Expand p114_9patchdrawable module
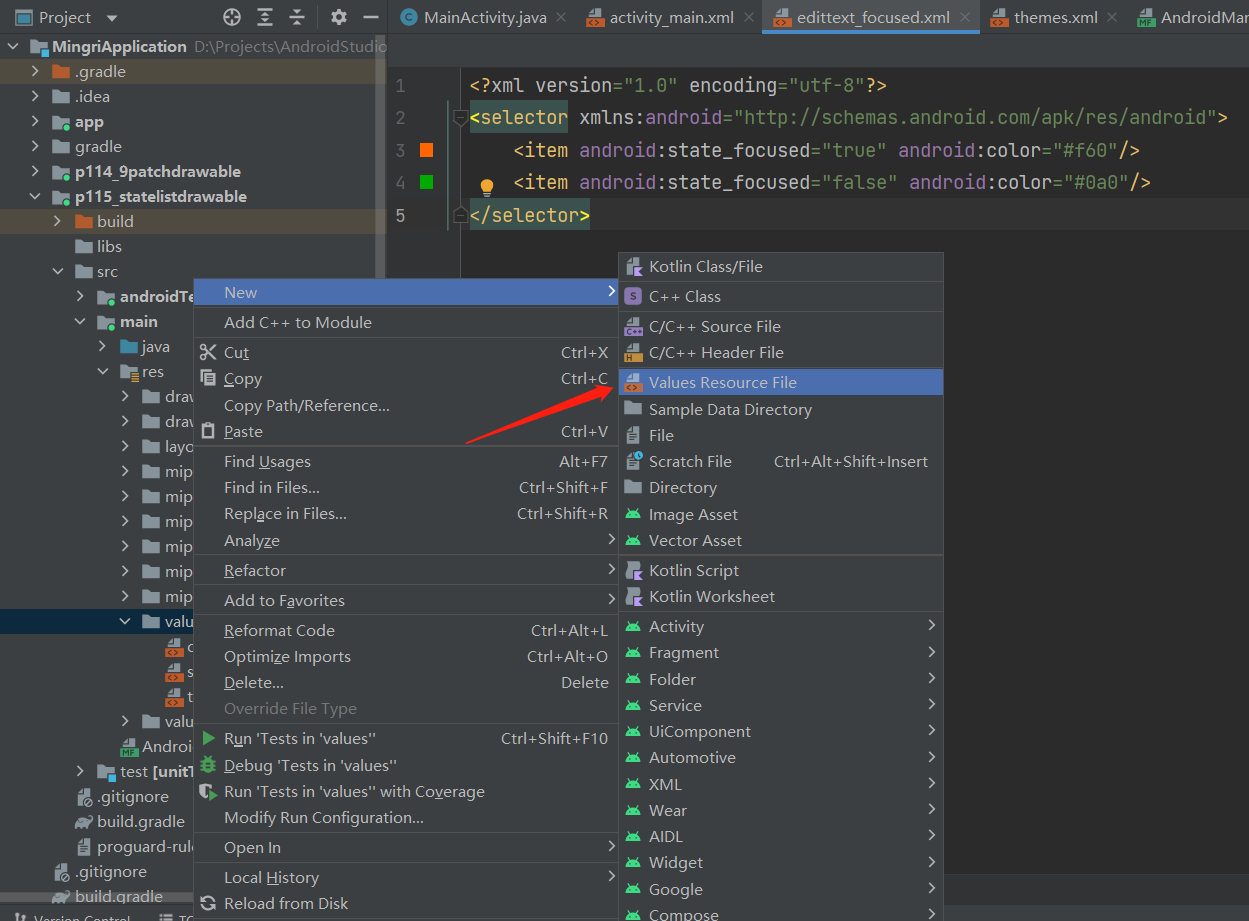This screenshot has width=1249, height=921. pyautogui.click(x=35, y=171)
